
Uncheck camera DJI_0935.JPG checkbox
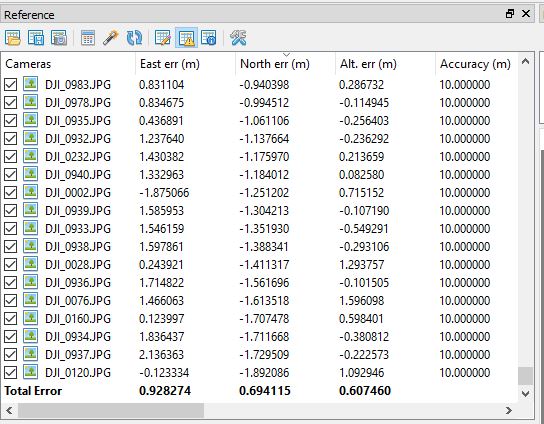11,120
